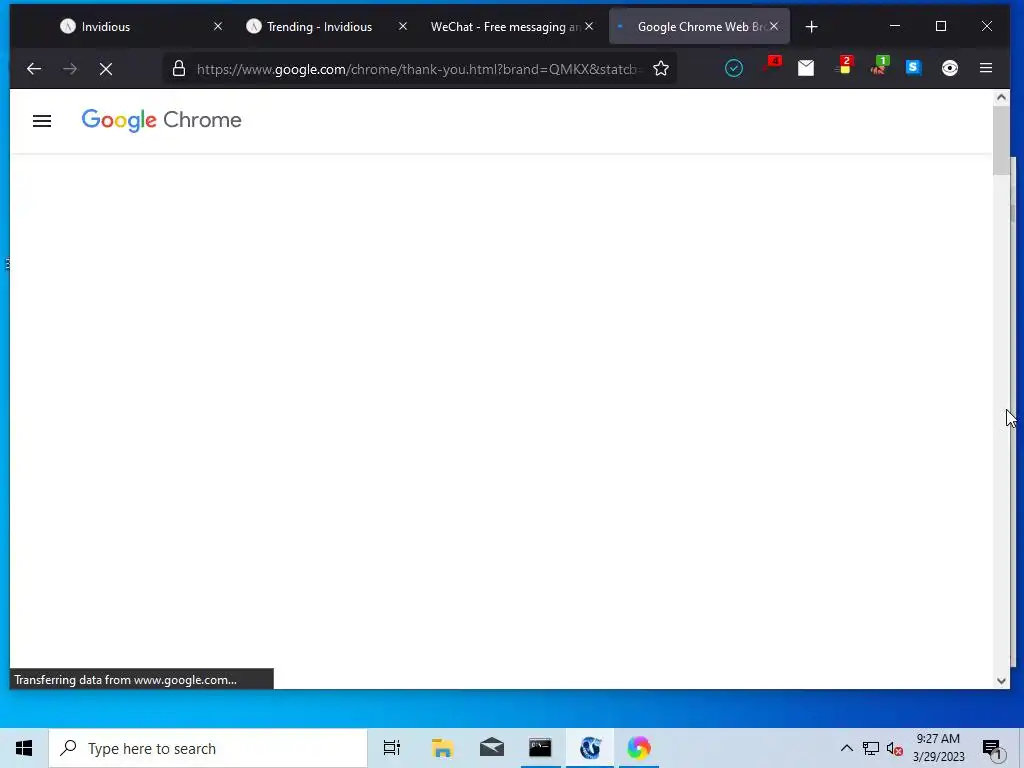Open Task View on taskbar
The width and height of the screenshot is (1024, 768).
[392, 748]
